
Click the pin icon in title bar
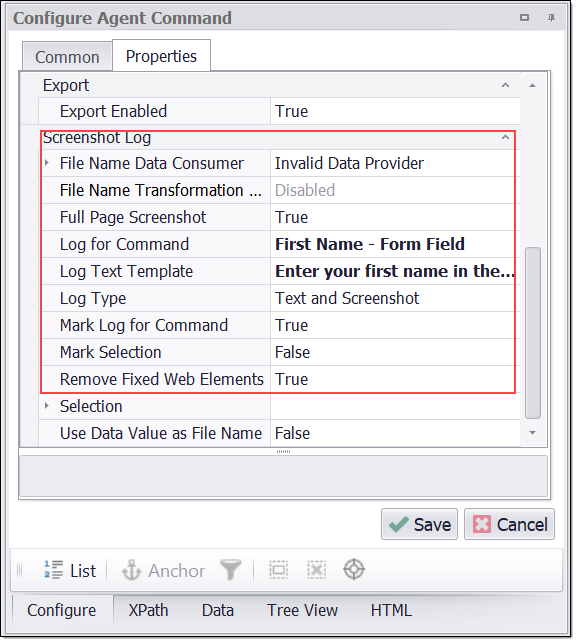(551, 18)
